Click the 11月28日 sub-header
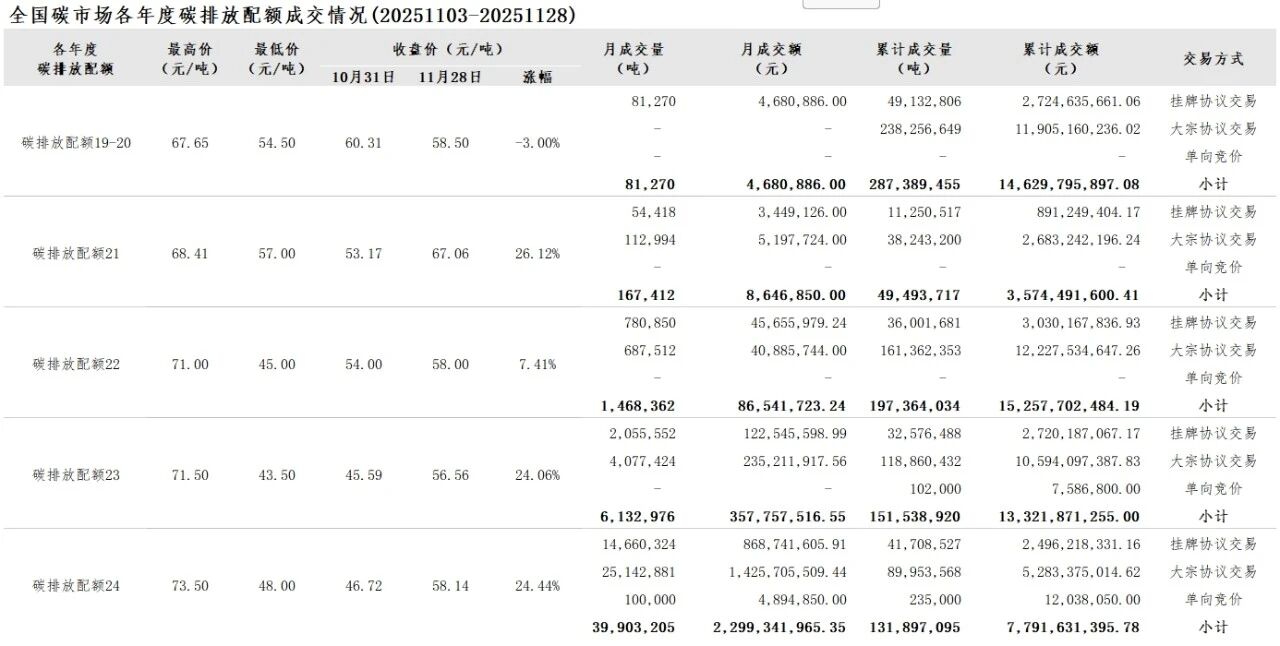 click(450, 76)
